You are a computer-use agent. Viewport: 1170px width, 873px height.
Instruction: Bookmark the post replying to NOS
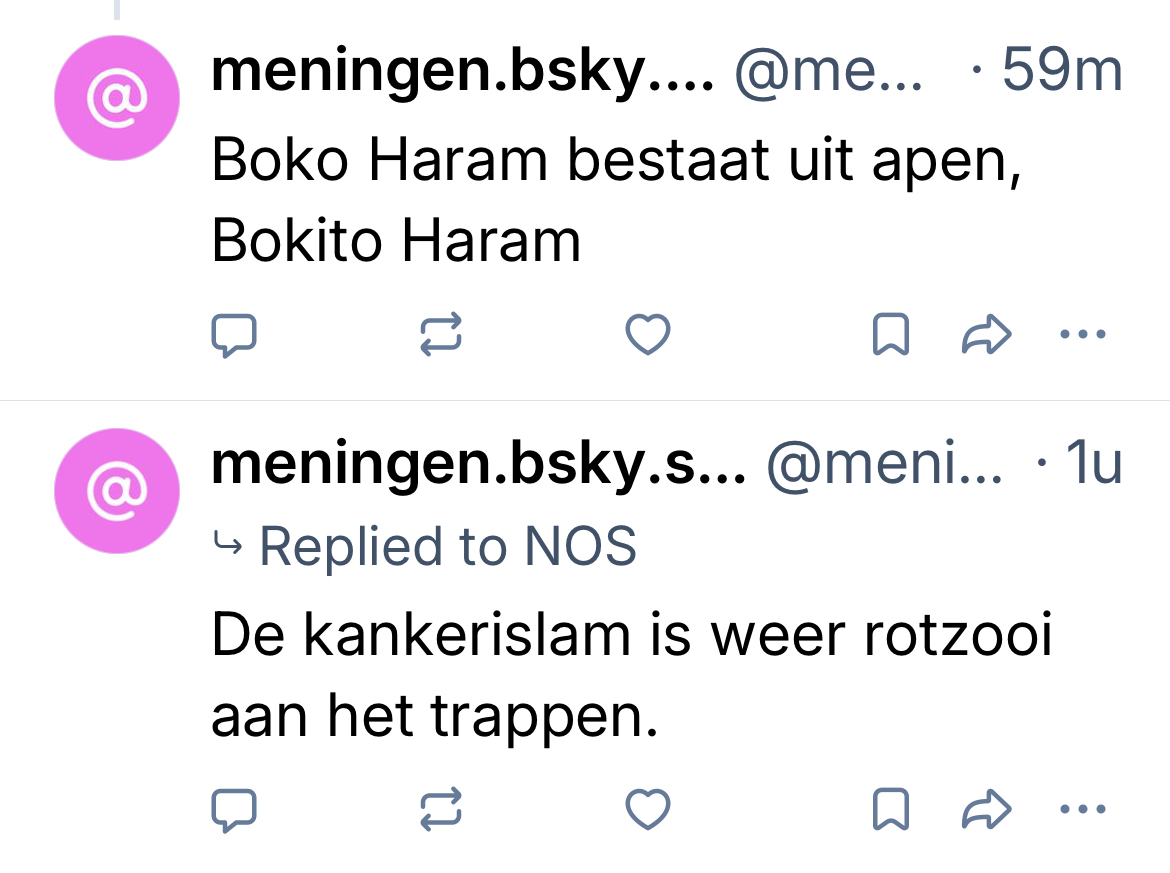point(891,809)
